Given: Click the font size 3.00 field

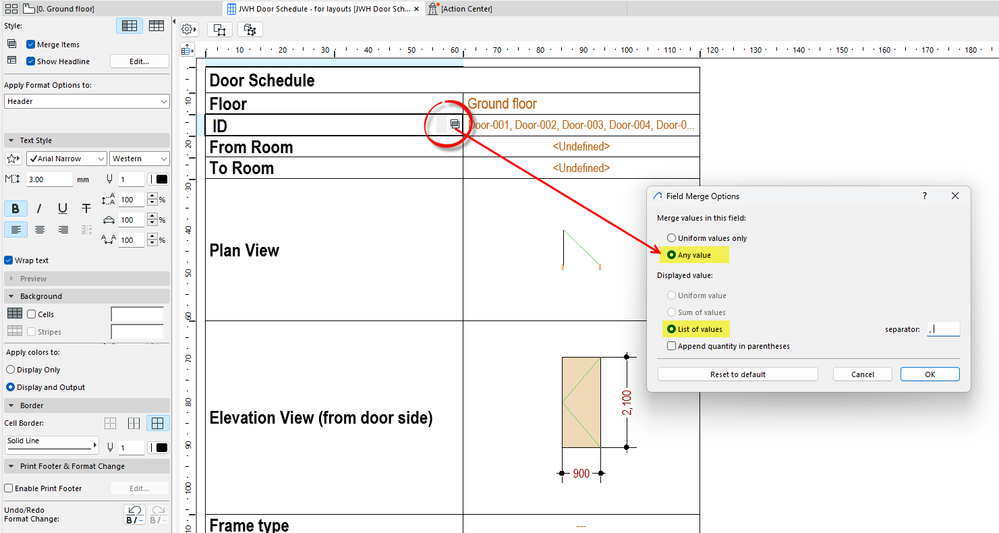Looking at the screenshot, I should (x=50, y=180).
